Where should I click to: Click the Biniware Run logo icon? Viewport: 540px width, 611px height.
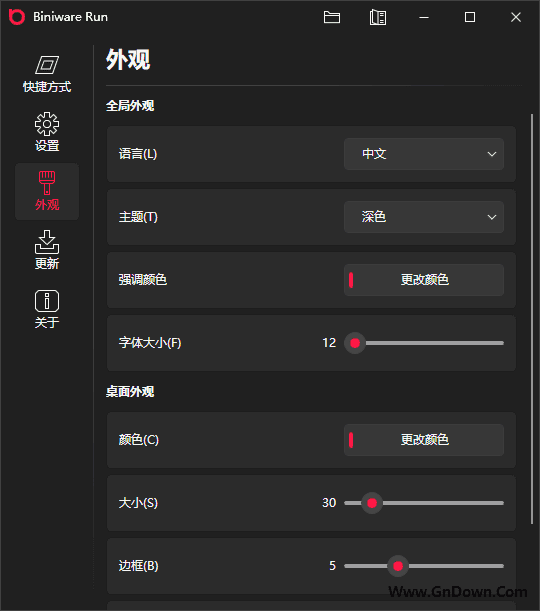pos(17,17)
